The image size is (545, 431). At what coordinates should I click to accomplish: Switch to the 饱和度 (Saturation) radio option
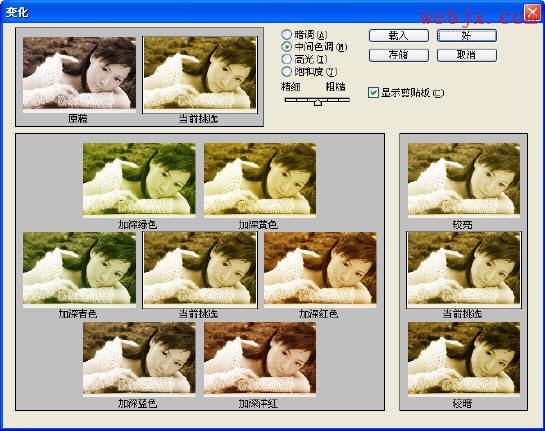pyautogui.click(x=286, y=72)
